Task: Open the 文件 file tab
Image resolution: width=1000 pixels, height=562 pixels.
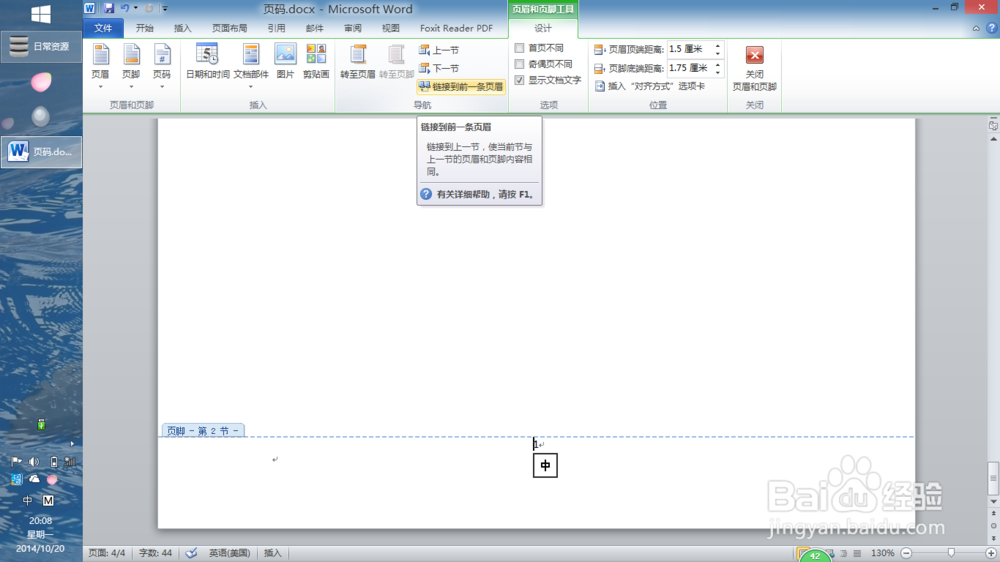Action: (x=103, y=28)
